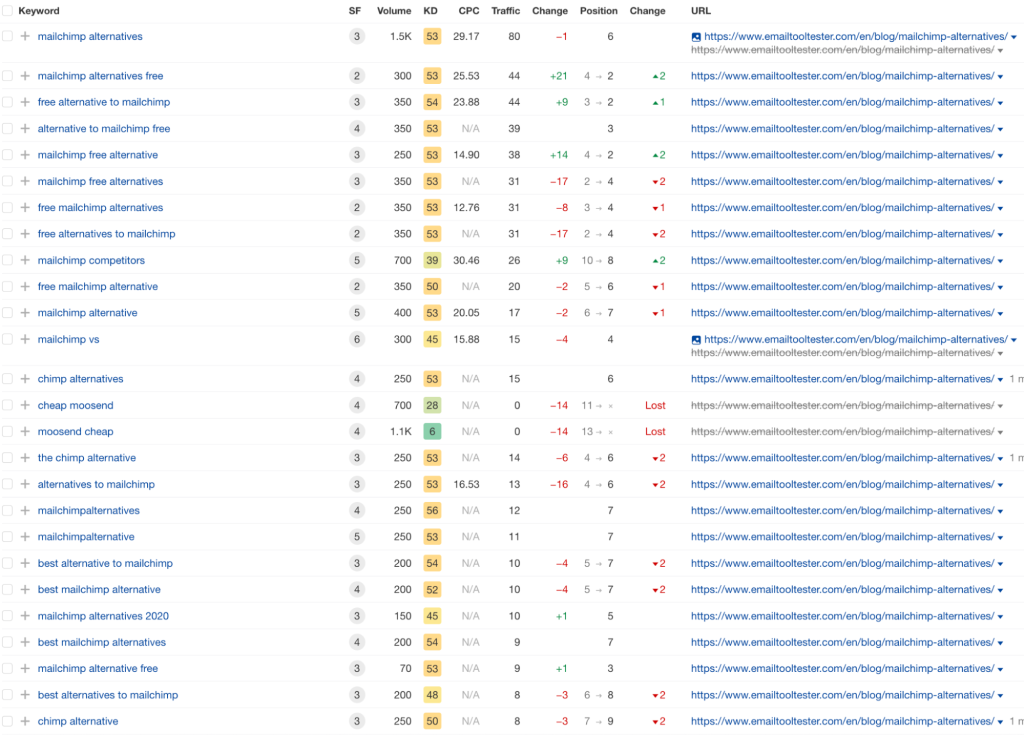The width and height of the screenshot is (1024, 735).
Task: Click KD badge 56 for 'mailchimpalternatives'
Action: pos(432,510)
